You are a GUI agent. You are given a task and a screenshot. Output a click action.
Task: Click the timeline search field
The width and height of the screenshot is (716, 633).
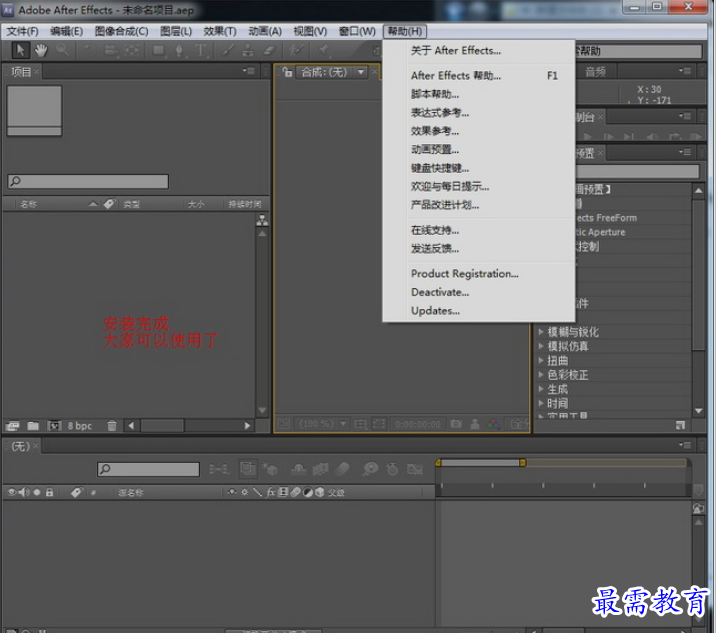(148, 469)
